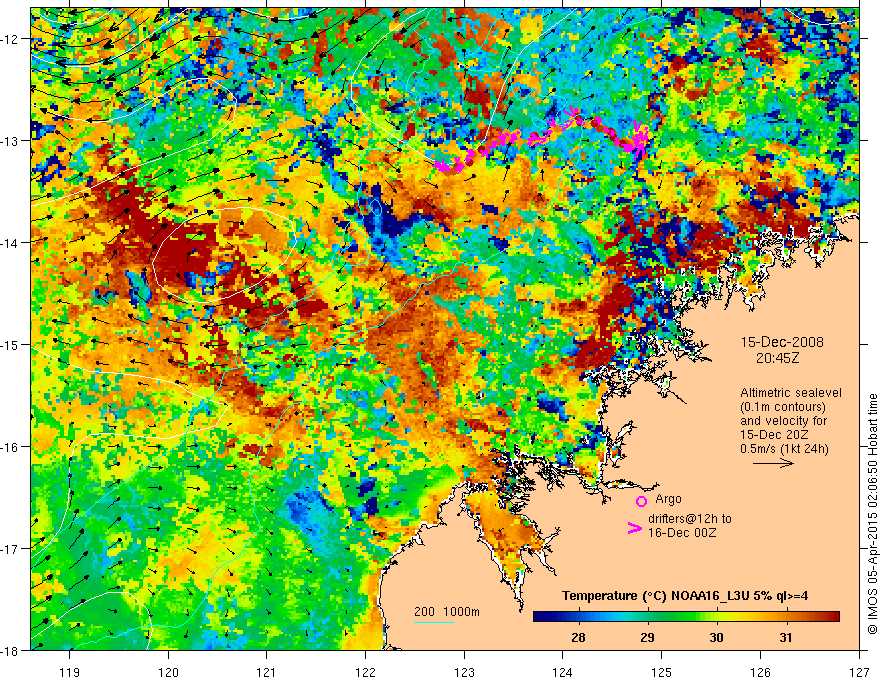Click the '0.5m/s (1kt 24h)' text

(784, 449)
